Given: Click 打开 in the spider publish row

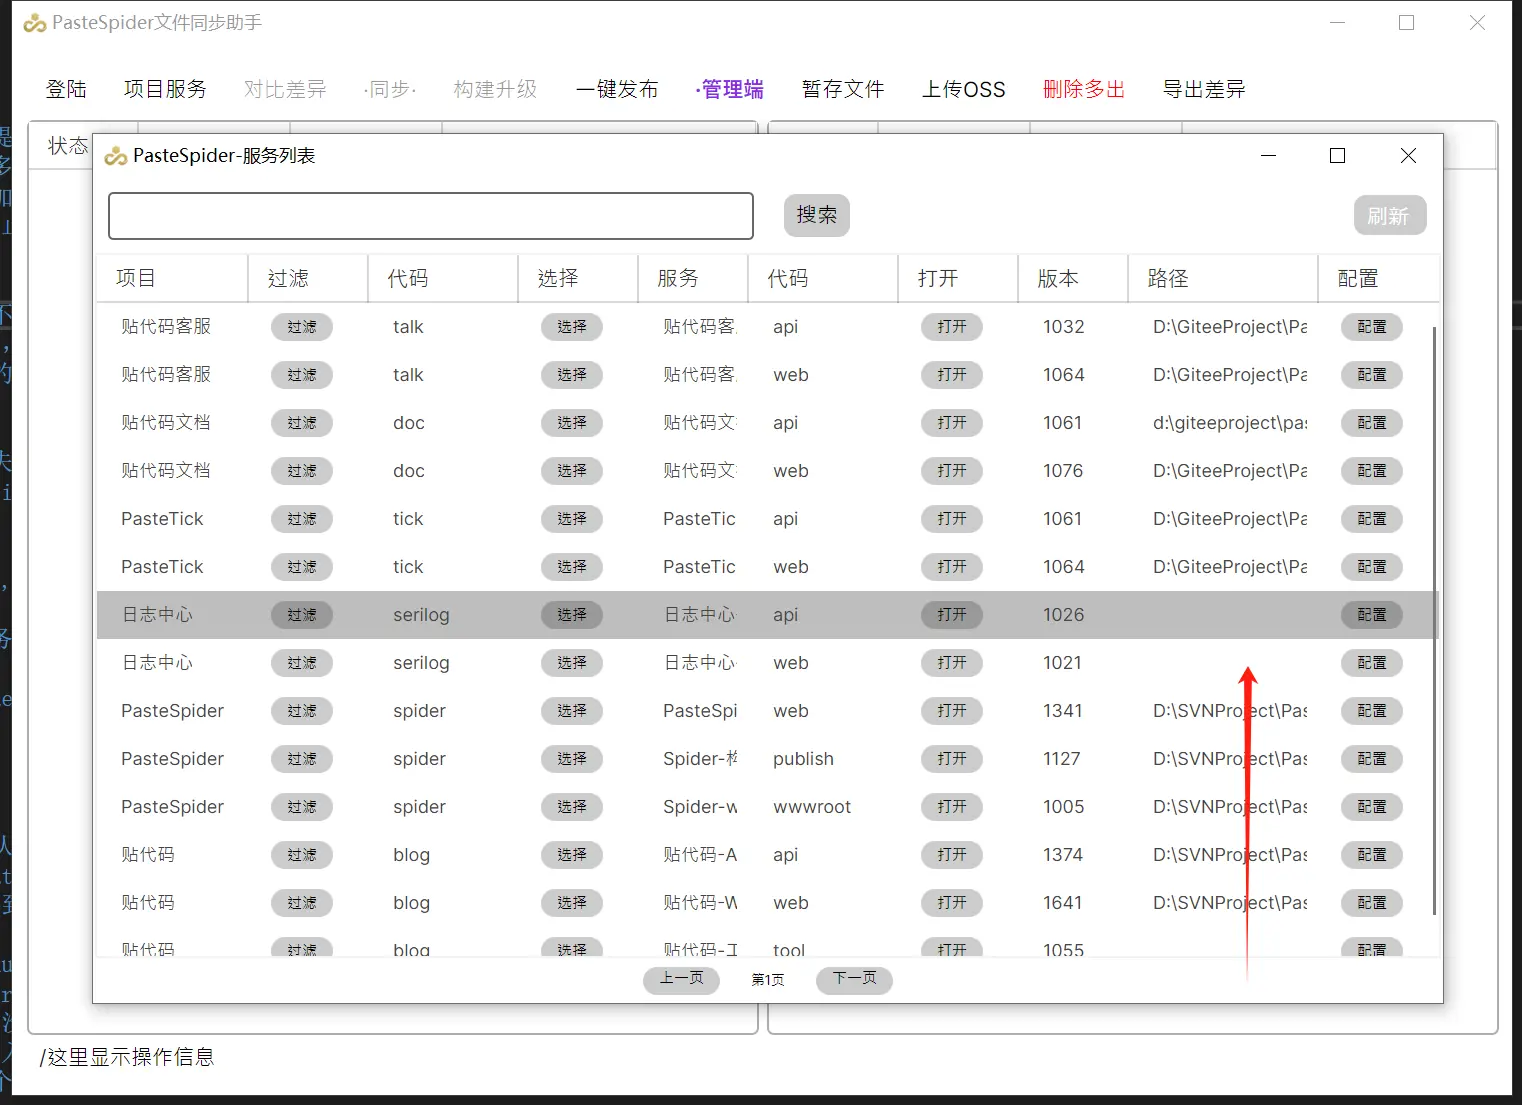Looking at the screenshot, I should click(x=952, y=759).
